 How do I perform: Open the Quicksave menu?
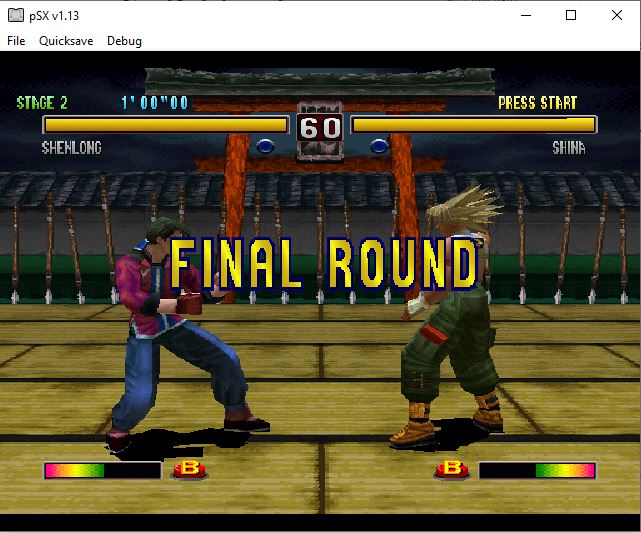(66, 41)
